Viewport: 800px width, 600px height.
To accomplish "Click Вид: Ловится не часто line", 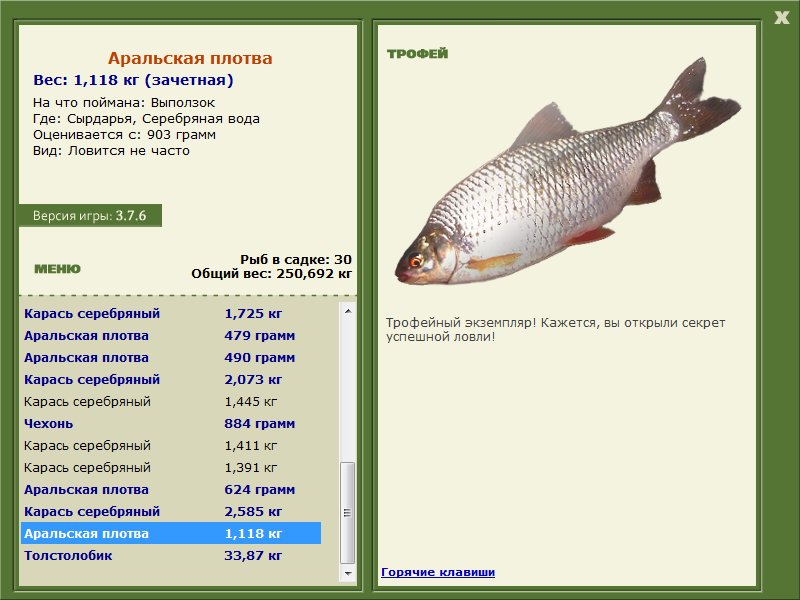I will pos(111,151).
